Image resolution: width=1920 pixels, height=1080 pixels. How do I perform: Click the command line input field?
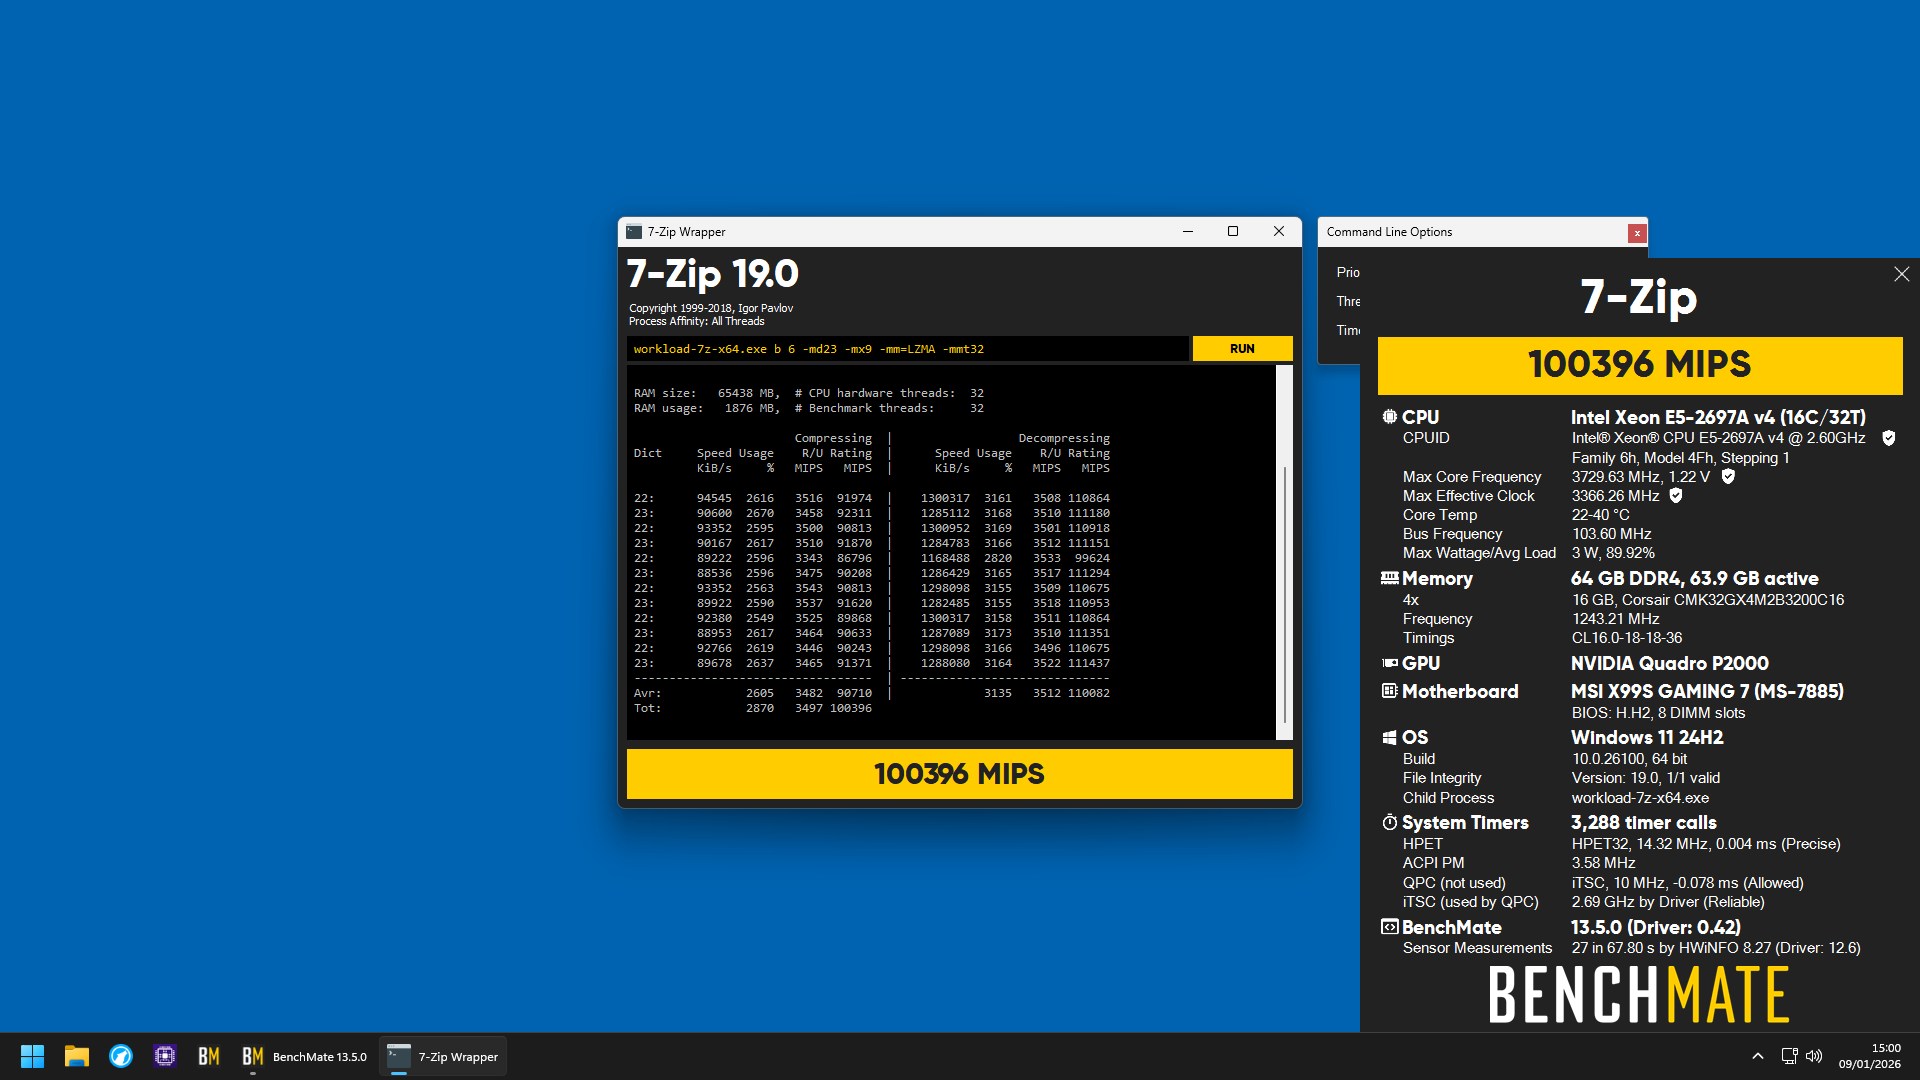[x=908, y=349]
